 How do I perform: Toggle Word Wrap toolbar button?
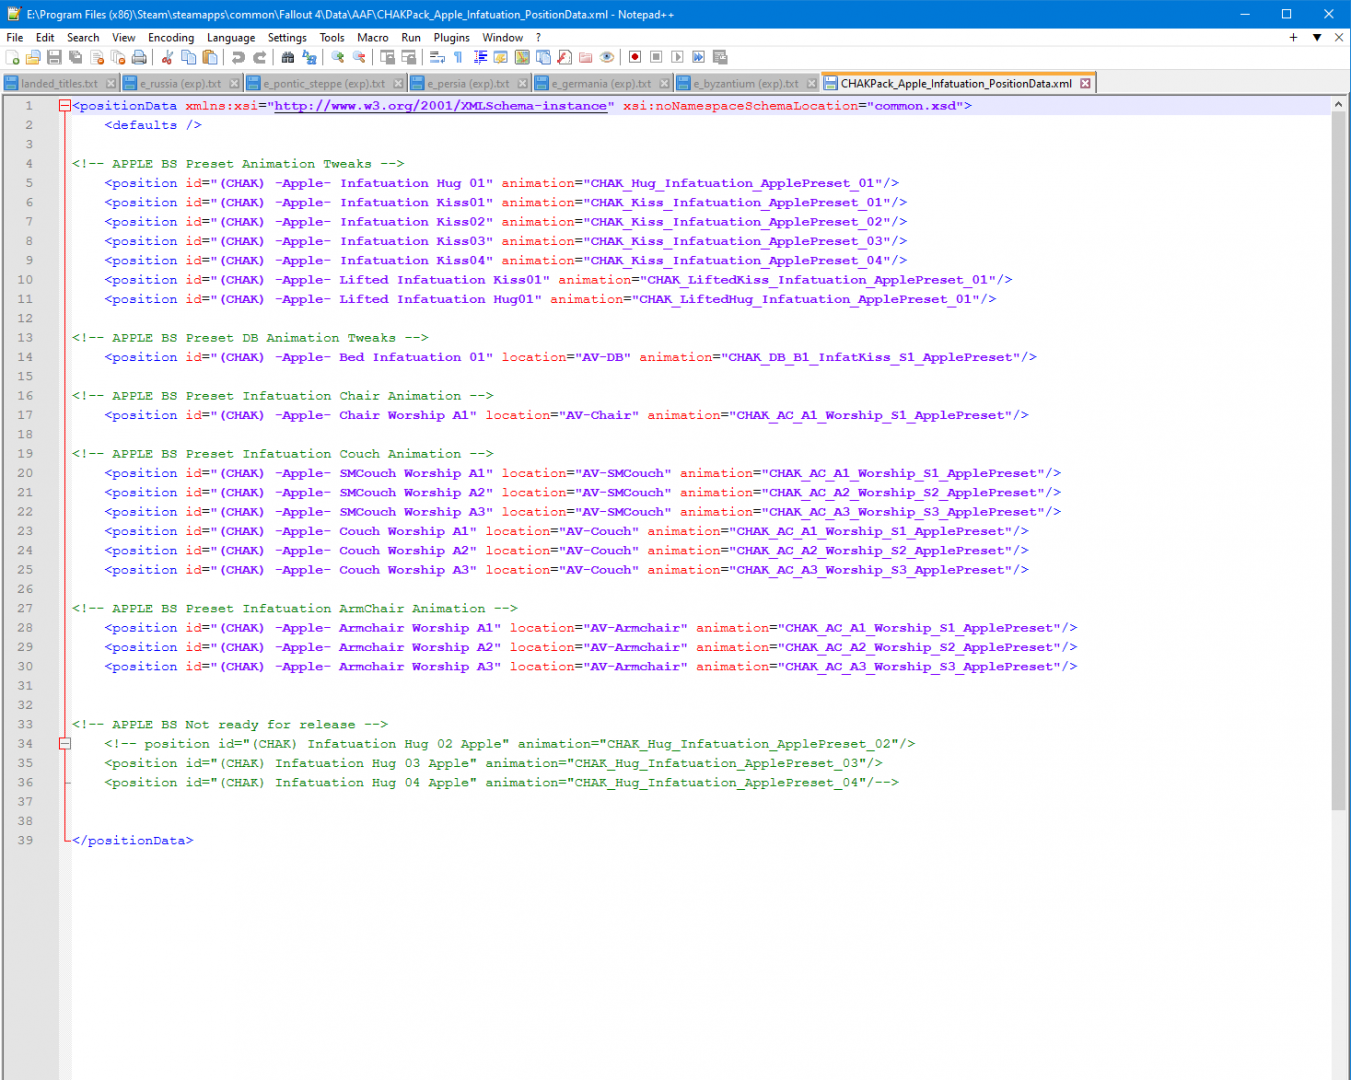pyautogui.click(x=437, y=58)
